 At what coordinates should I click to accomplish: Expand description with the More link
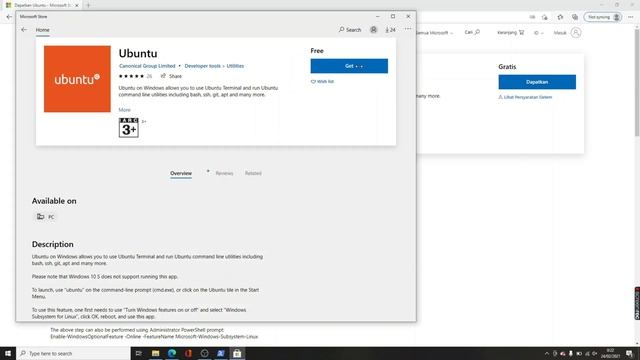[124, 110]
